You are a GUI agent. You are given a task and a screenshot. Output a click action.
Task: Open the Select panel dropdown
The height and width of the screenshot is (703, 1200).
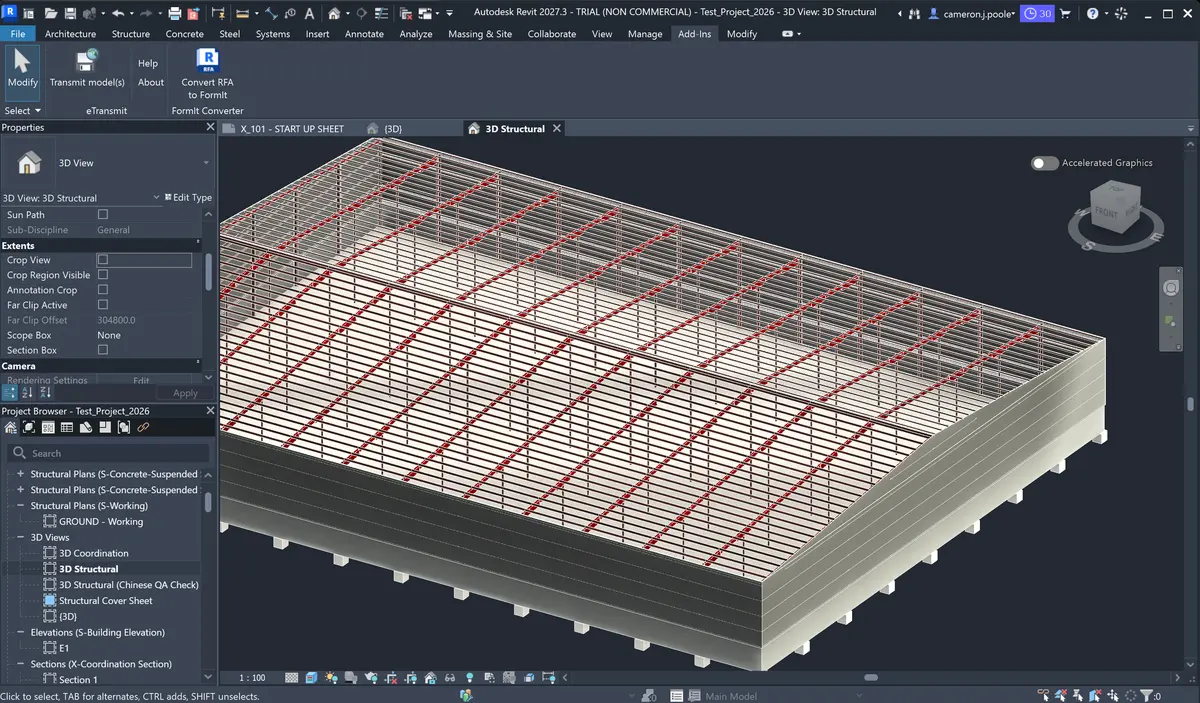tap(23, 111)
